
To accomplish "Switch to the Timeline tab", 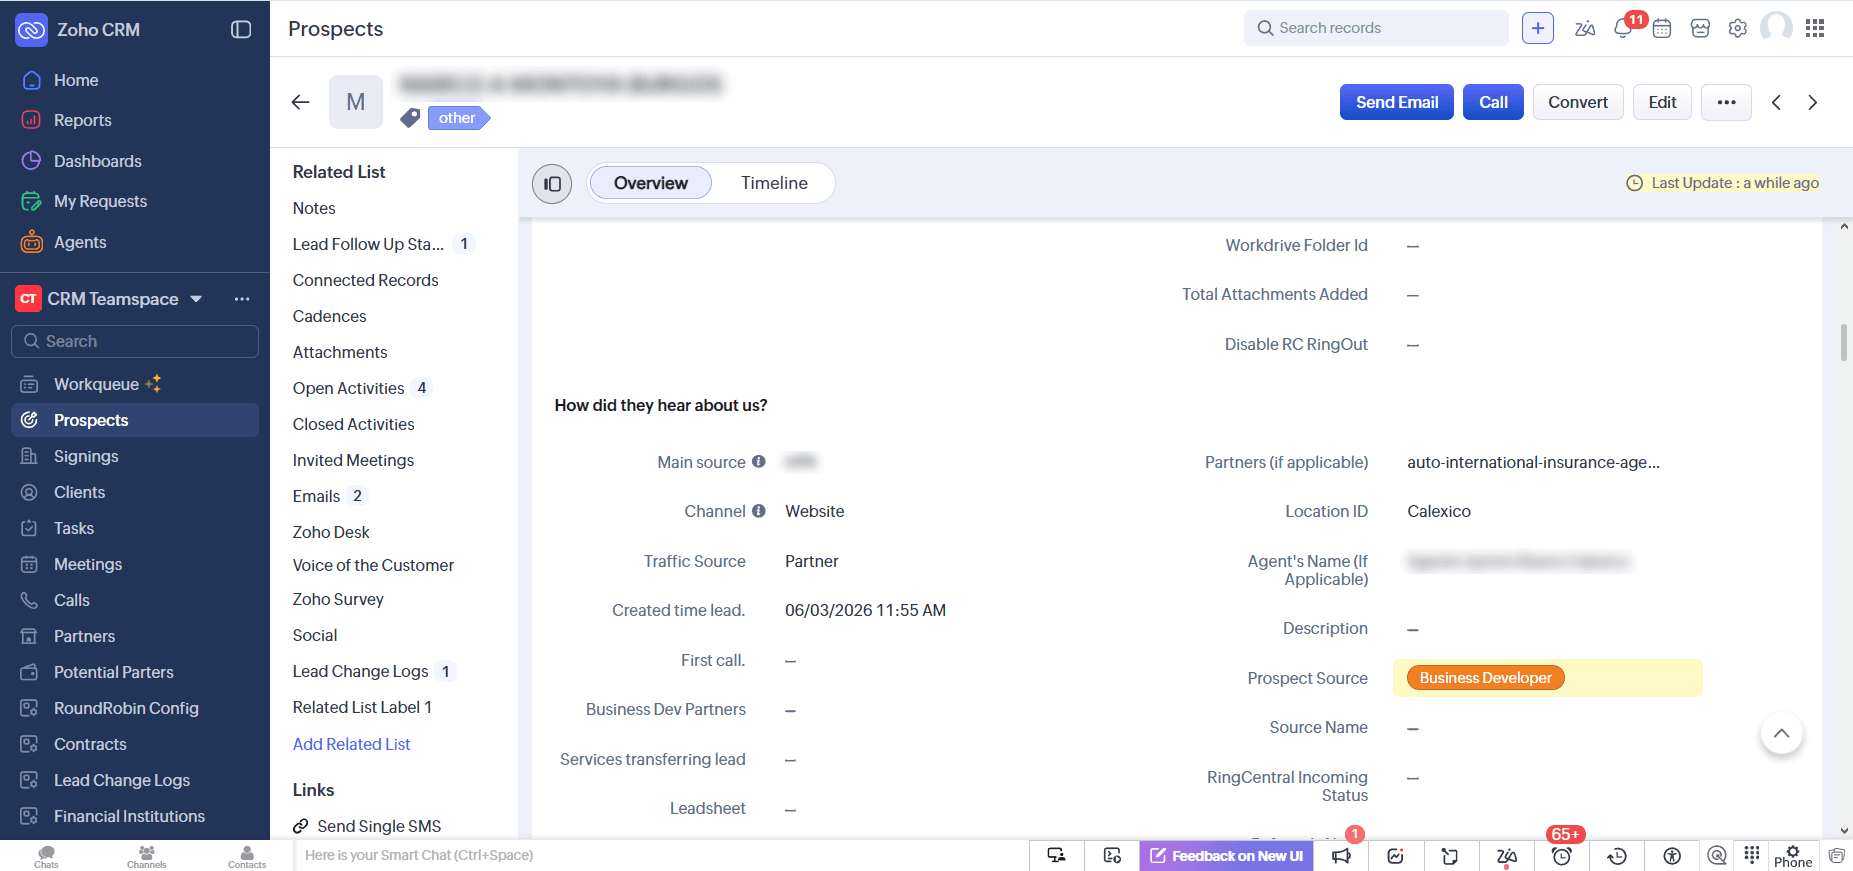I will click(x=774, y=183).
